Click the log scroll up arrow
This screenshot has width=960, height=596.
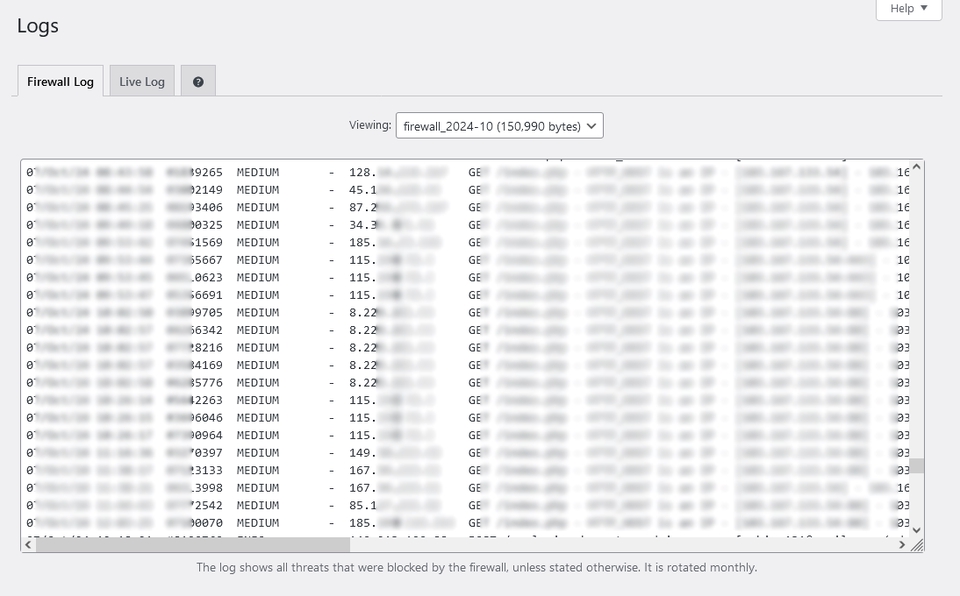point(916,167)
